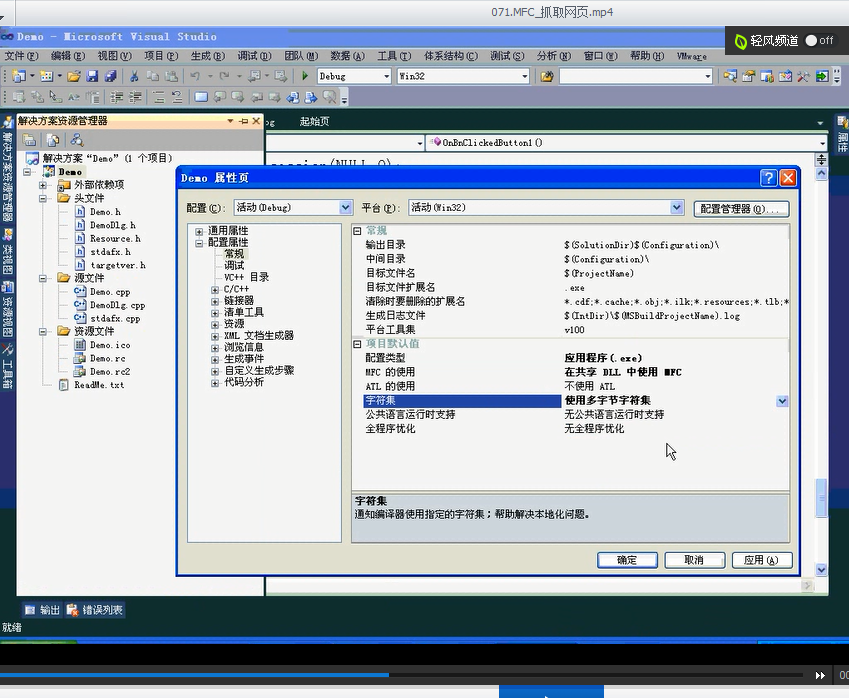Open the Debug configuration dropdown in toolbar
Viewport: 849px width, 698px height.
(387, 76)
